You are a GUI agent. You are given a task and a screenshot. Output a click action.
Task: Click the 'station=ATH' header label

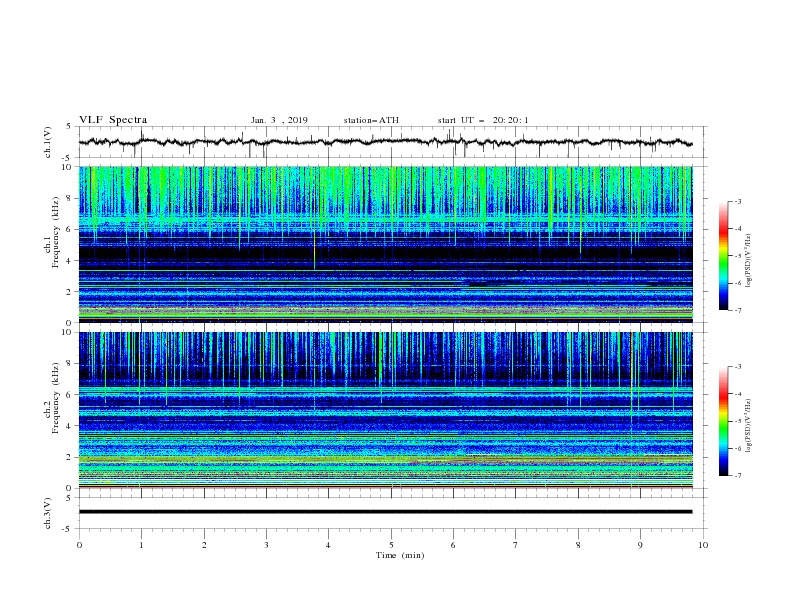coord(371,120)
